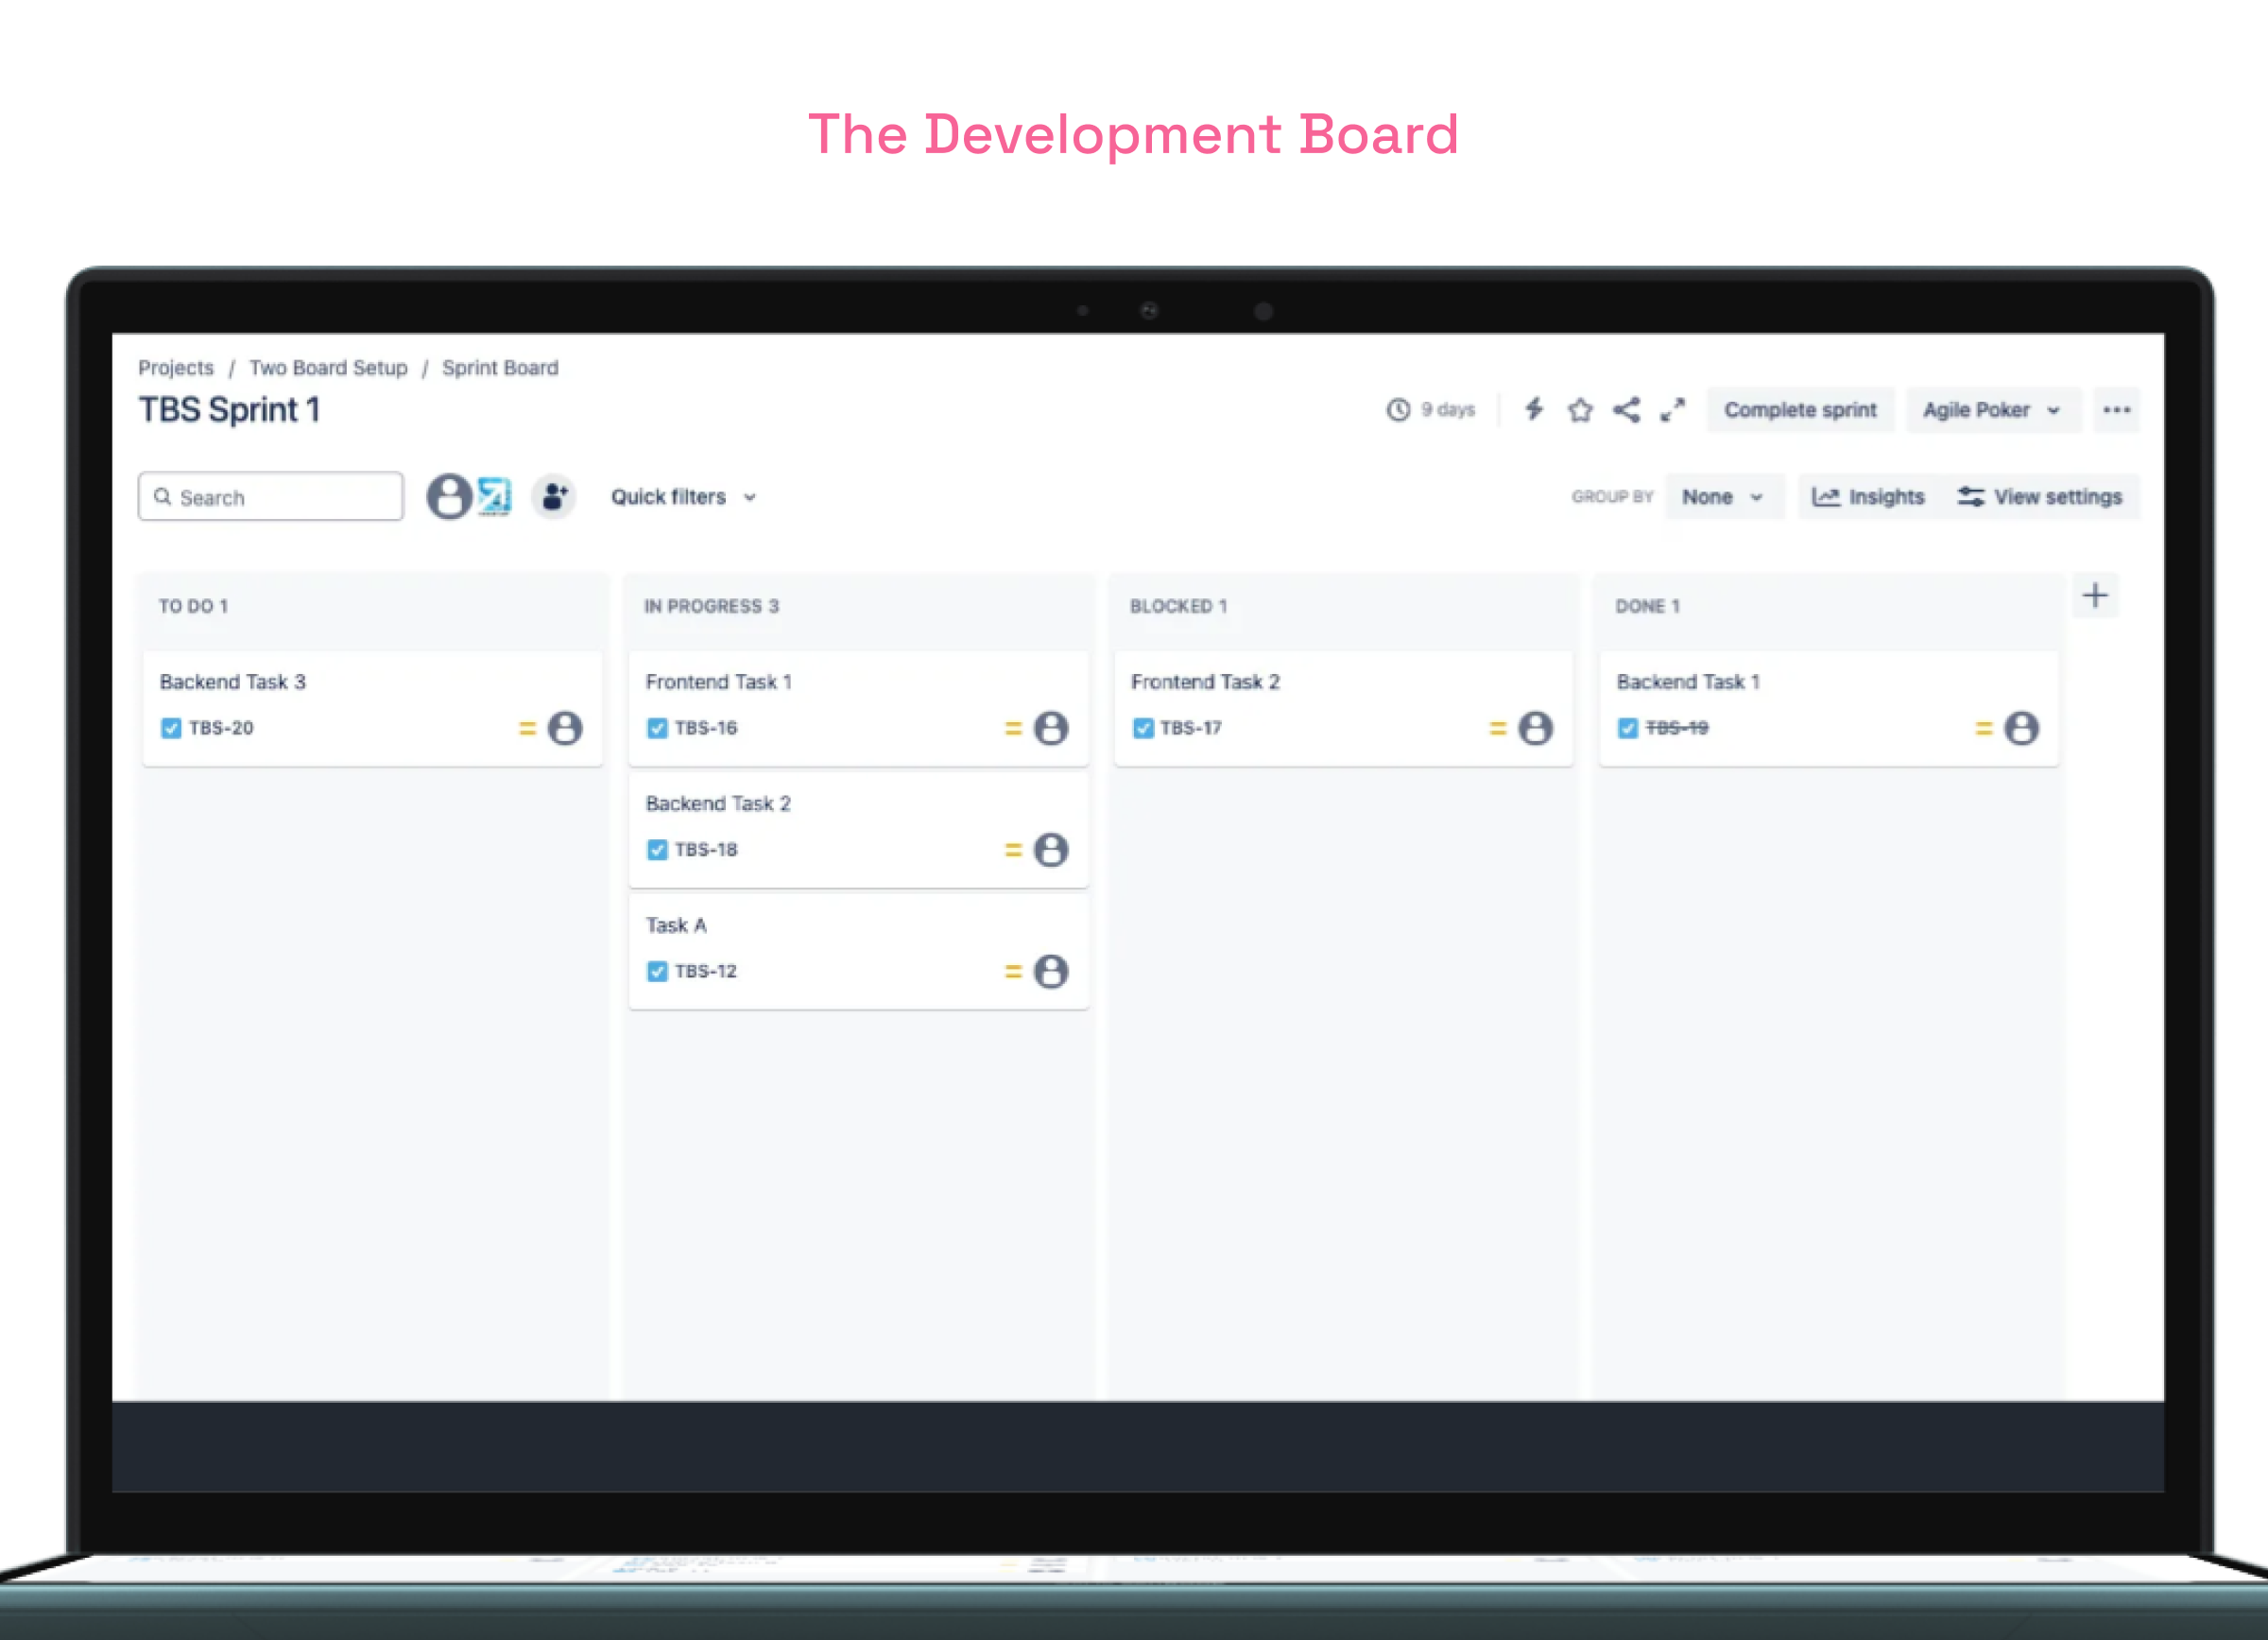Click the TBS-17 task type checkbox icon

coord(1143,728)
